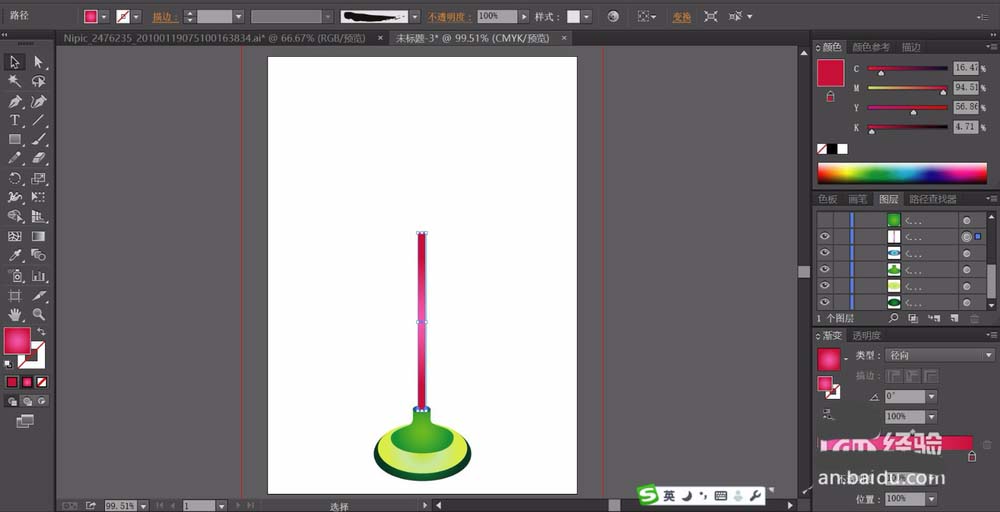Select the Zoom magnifier tool

point(38,314)
